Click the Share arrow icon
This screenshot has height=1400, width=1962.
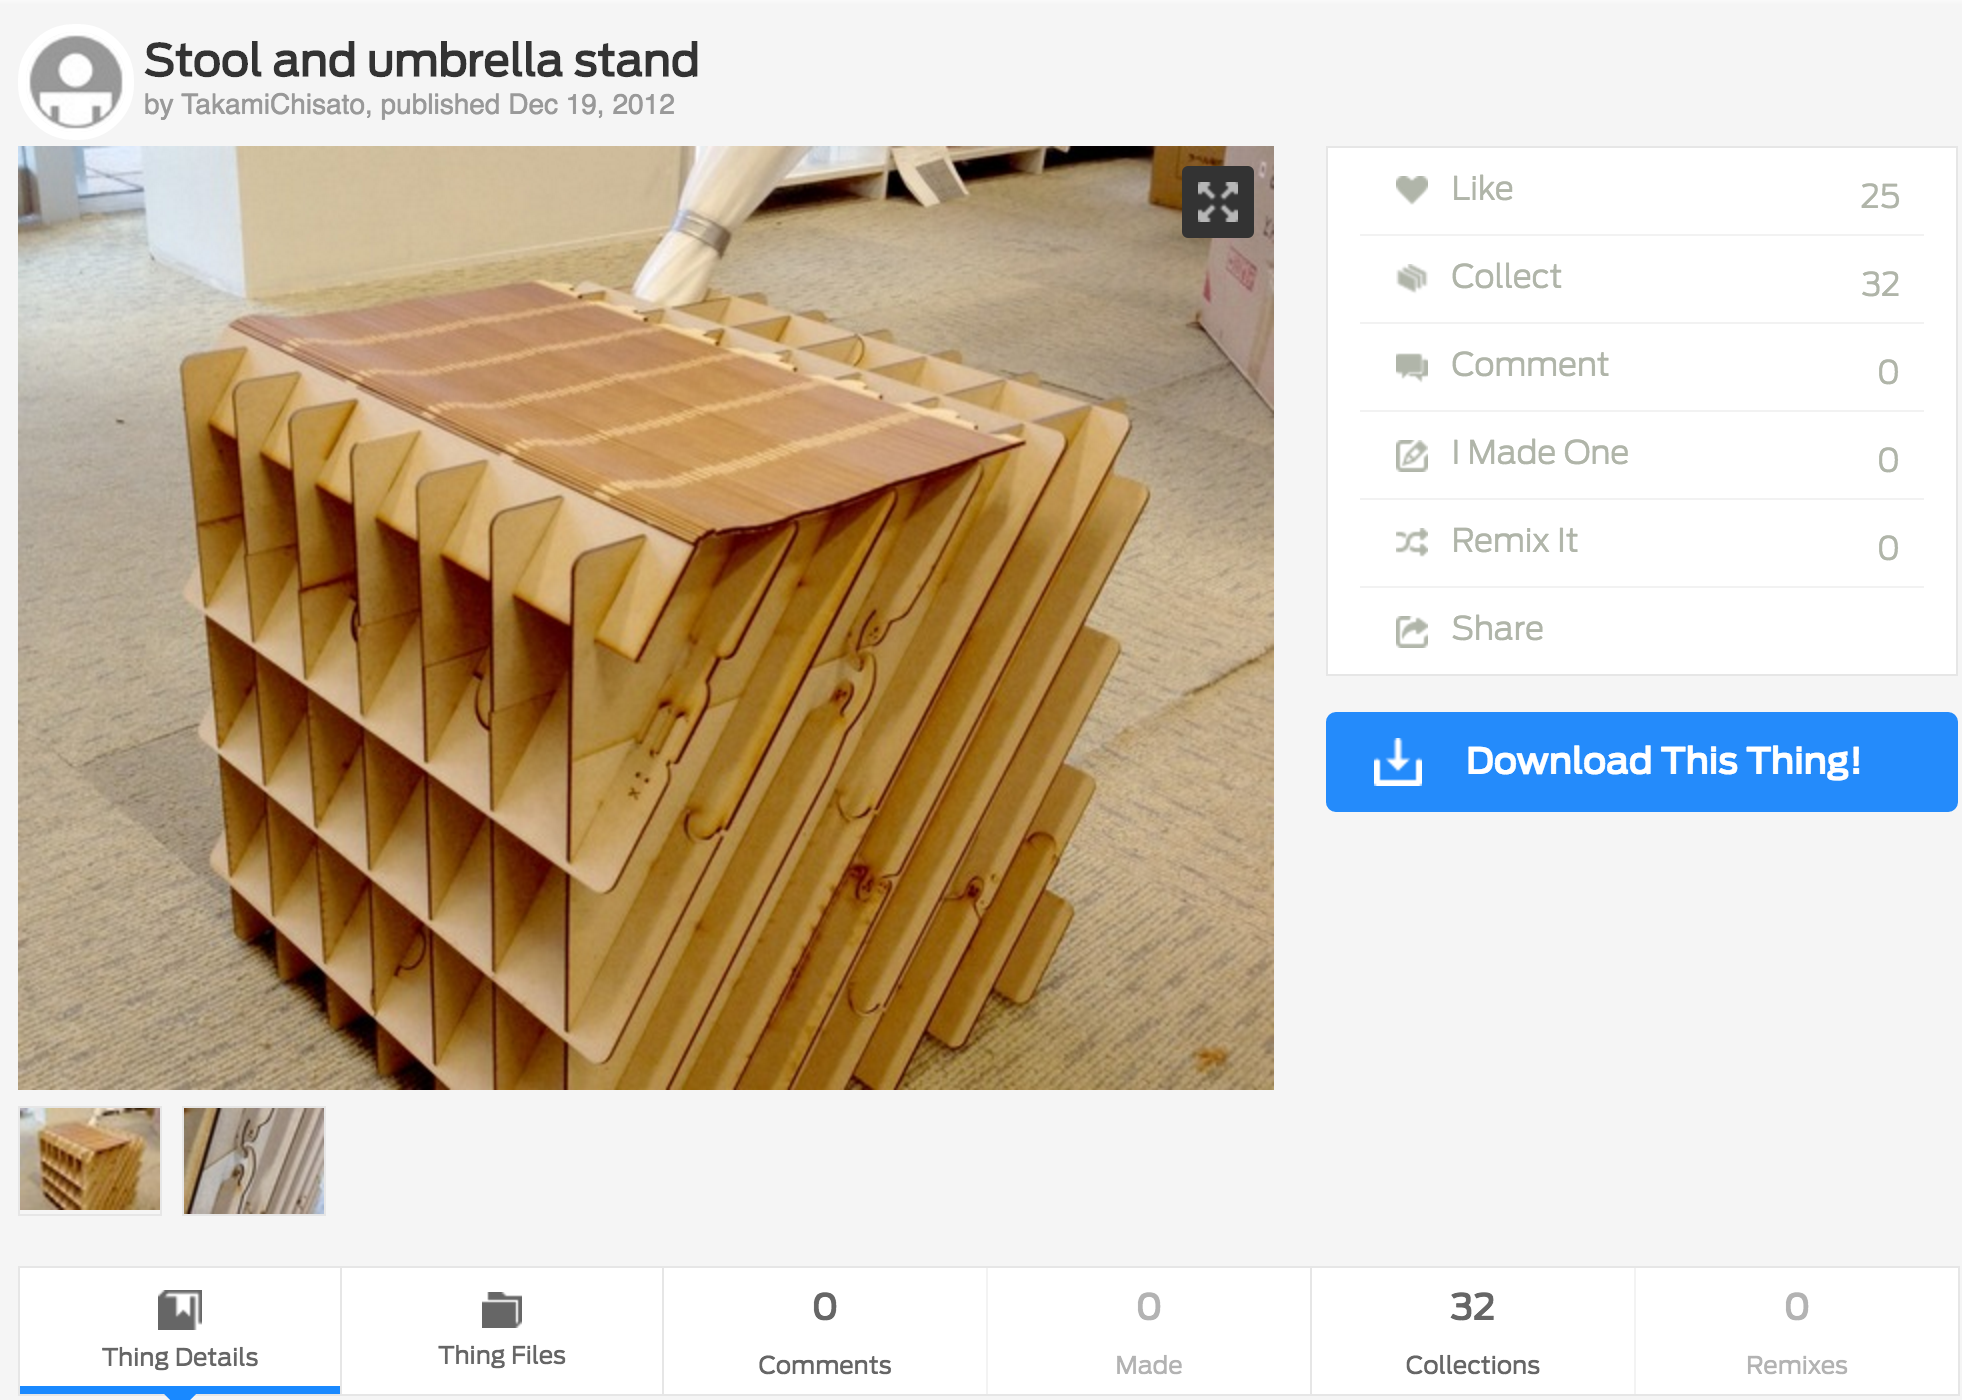[1411, 631]
